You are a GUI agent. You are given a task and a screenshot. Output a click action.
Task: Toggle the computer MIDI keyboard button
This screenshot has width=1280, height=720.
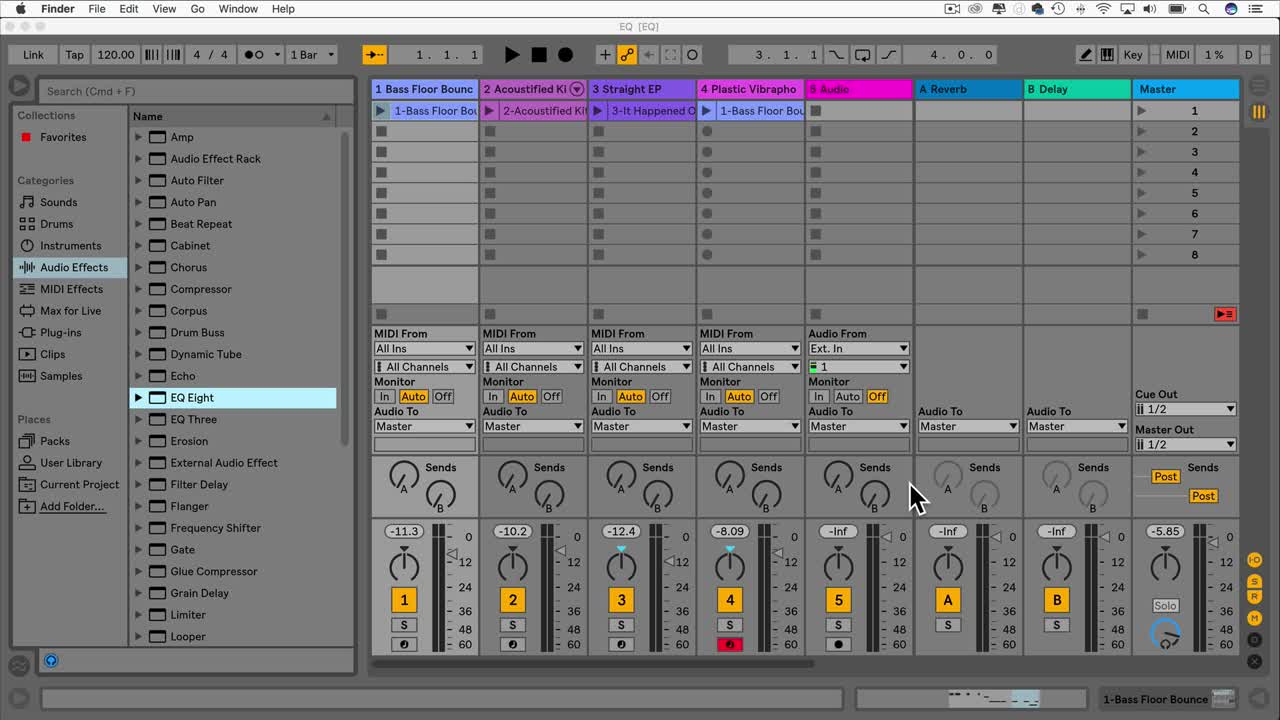pos(1107,55)
